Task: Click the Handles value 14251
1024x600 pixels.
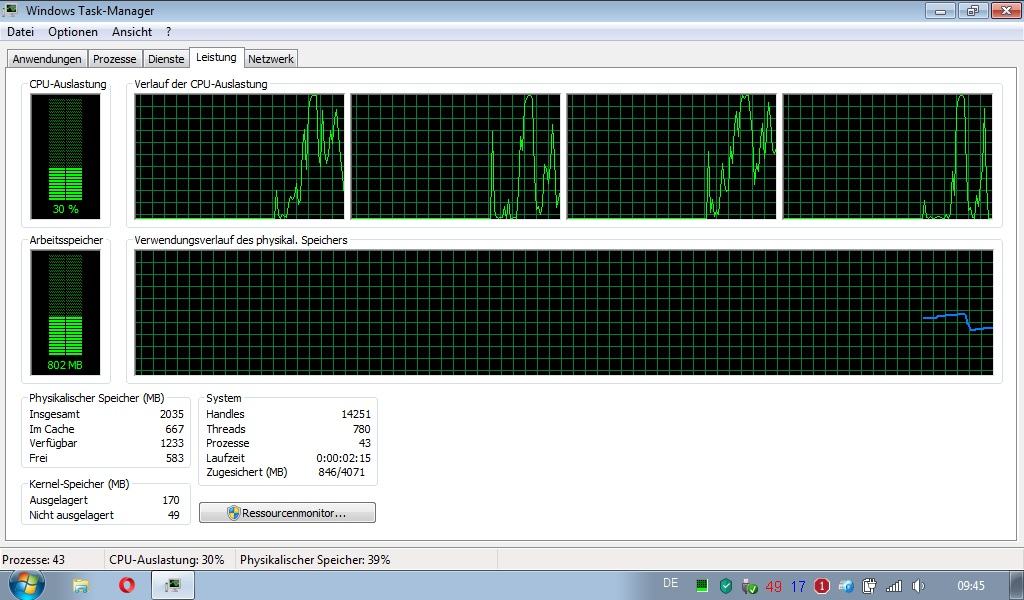Action: coord(356,414)
